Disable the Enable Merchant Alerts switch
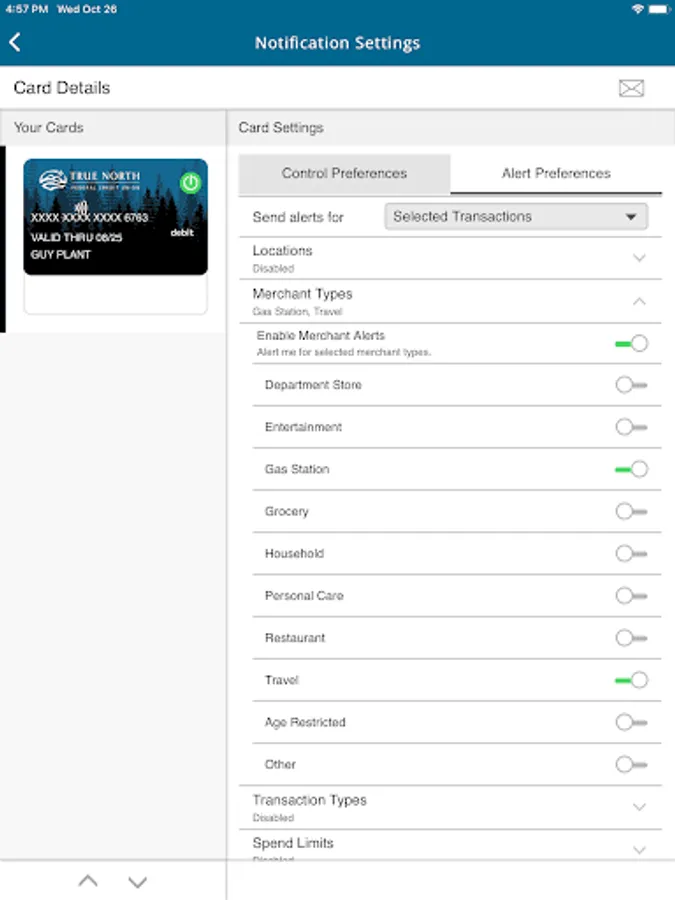The height and width of the screenshot is (900, 675). [631, 343]
